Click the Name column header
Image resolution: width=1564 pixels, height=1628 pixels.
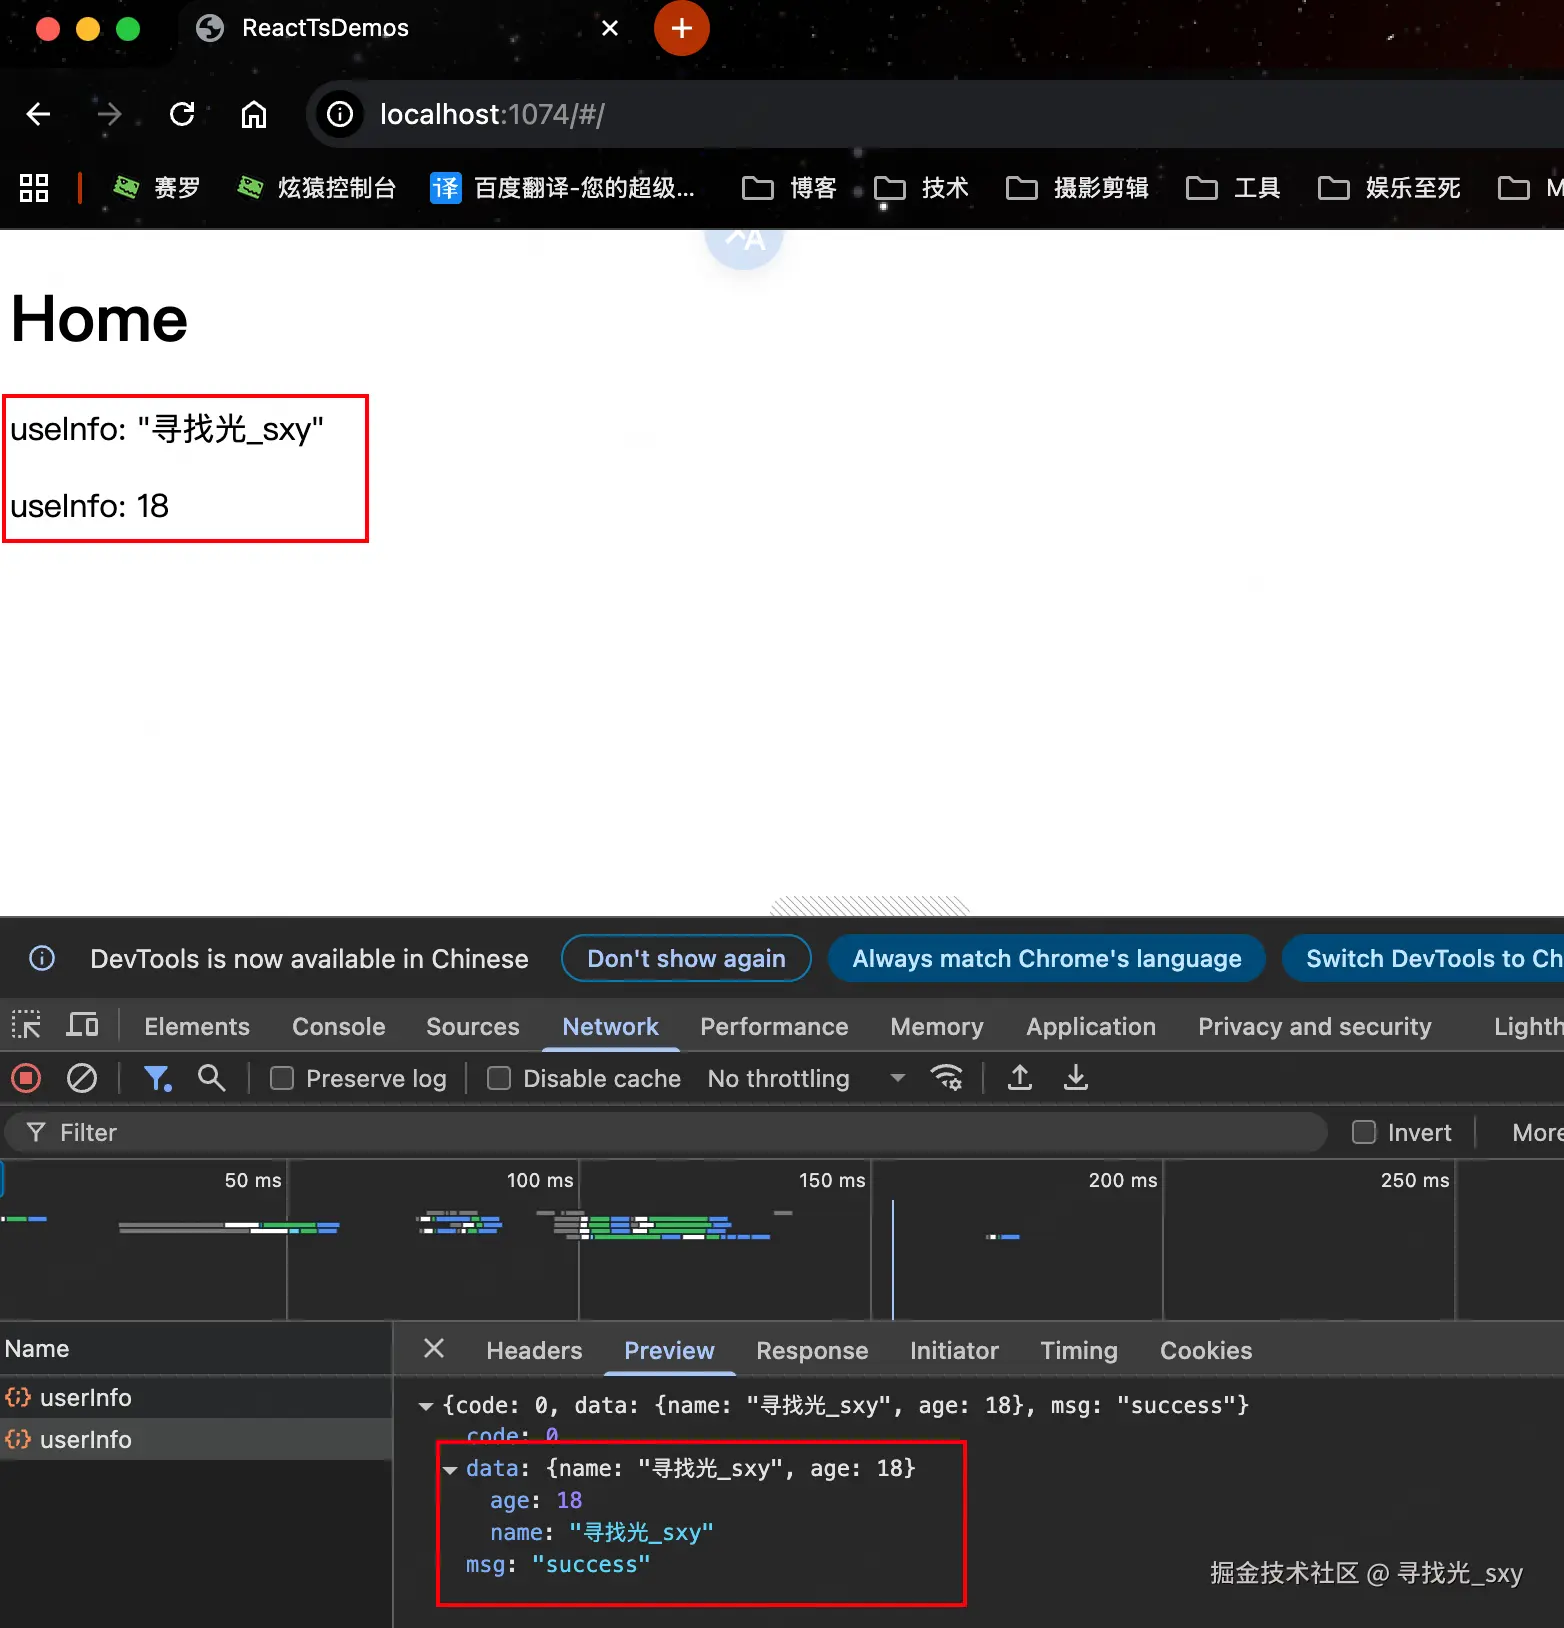[x=196, y=1348]
